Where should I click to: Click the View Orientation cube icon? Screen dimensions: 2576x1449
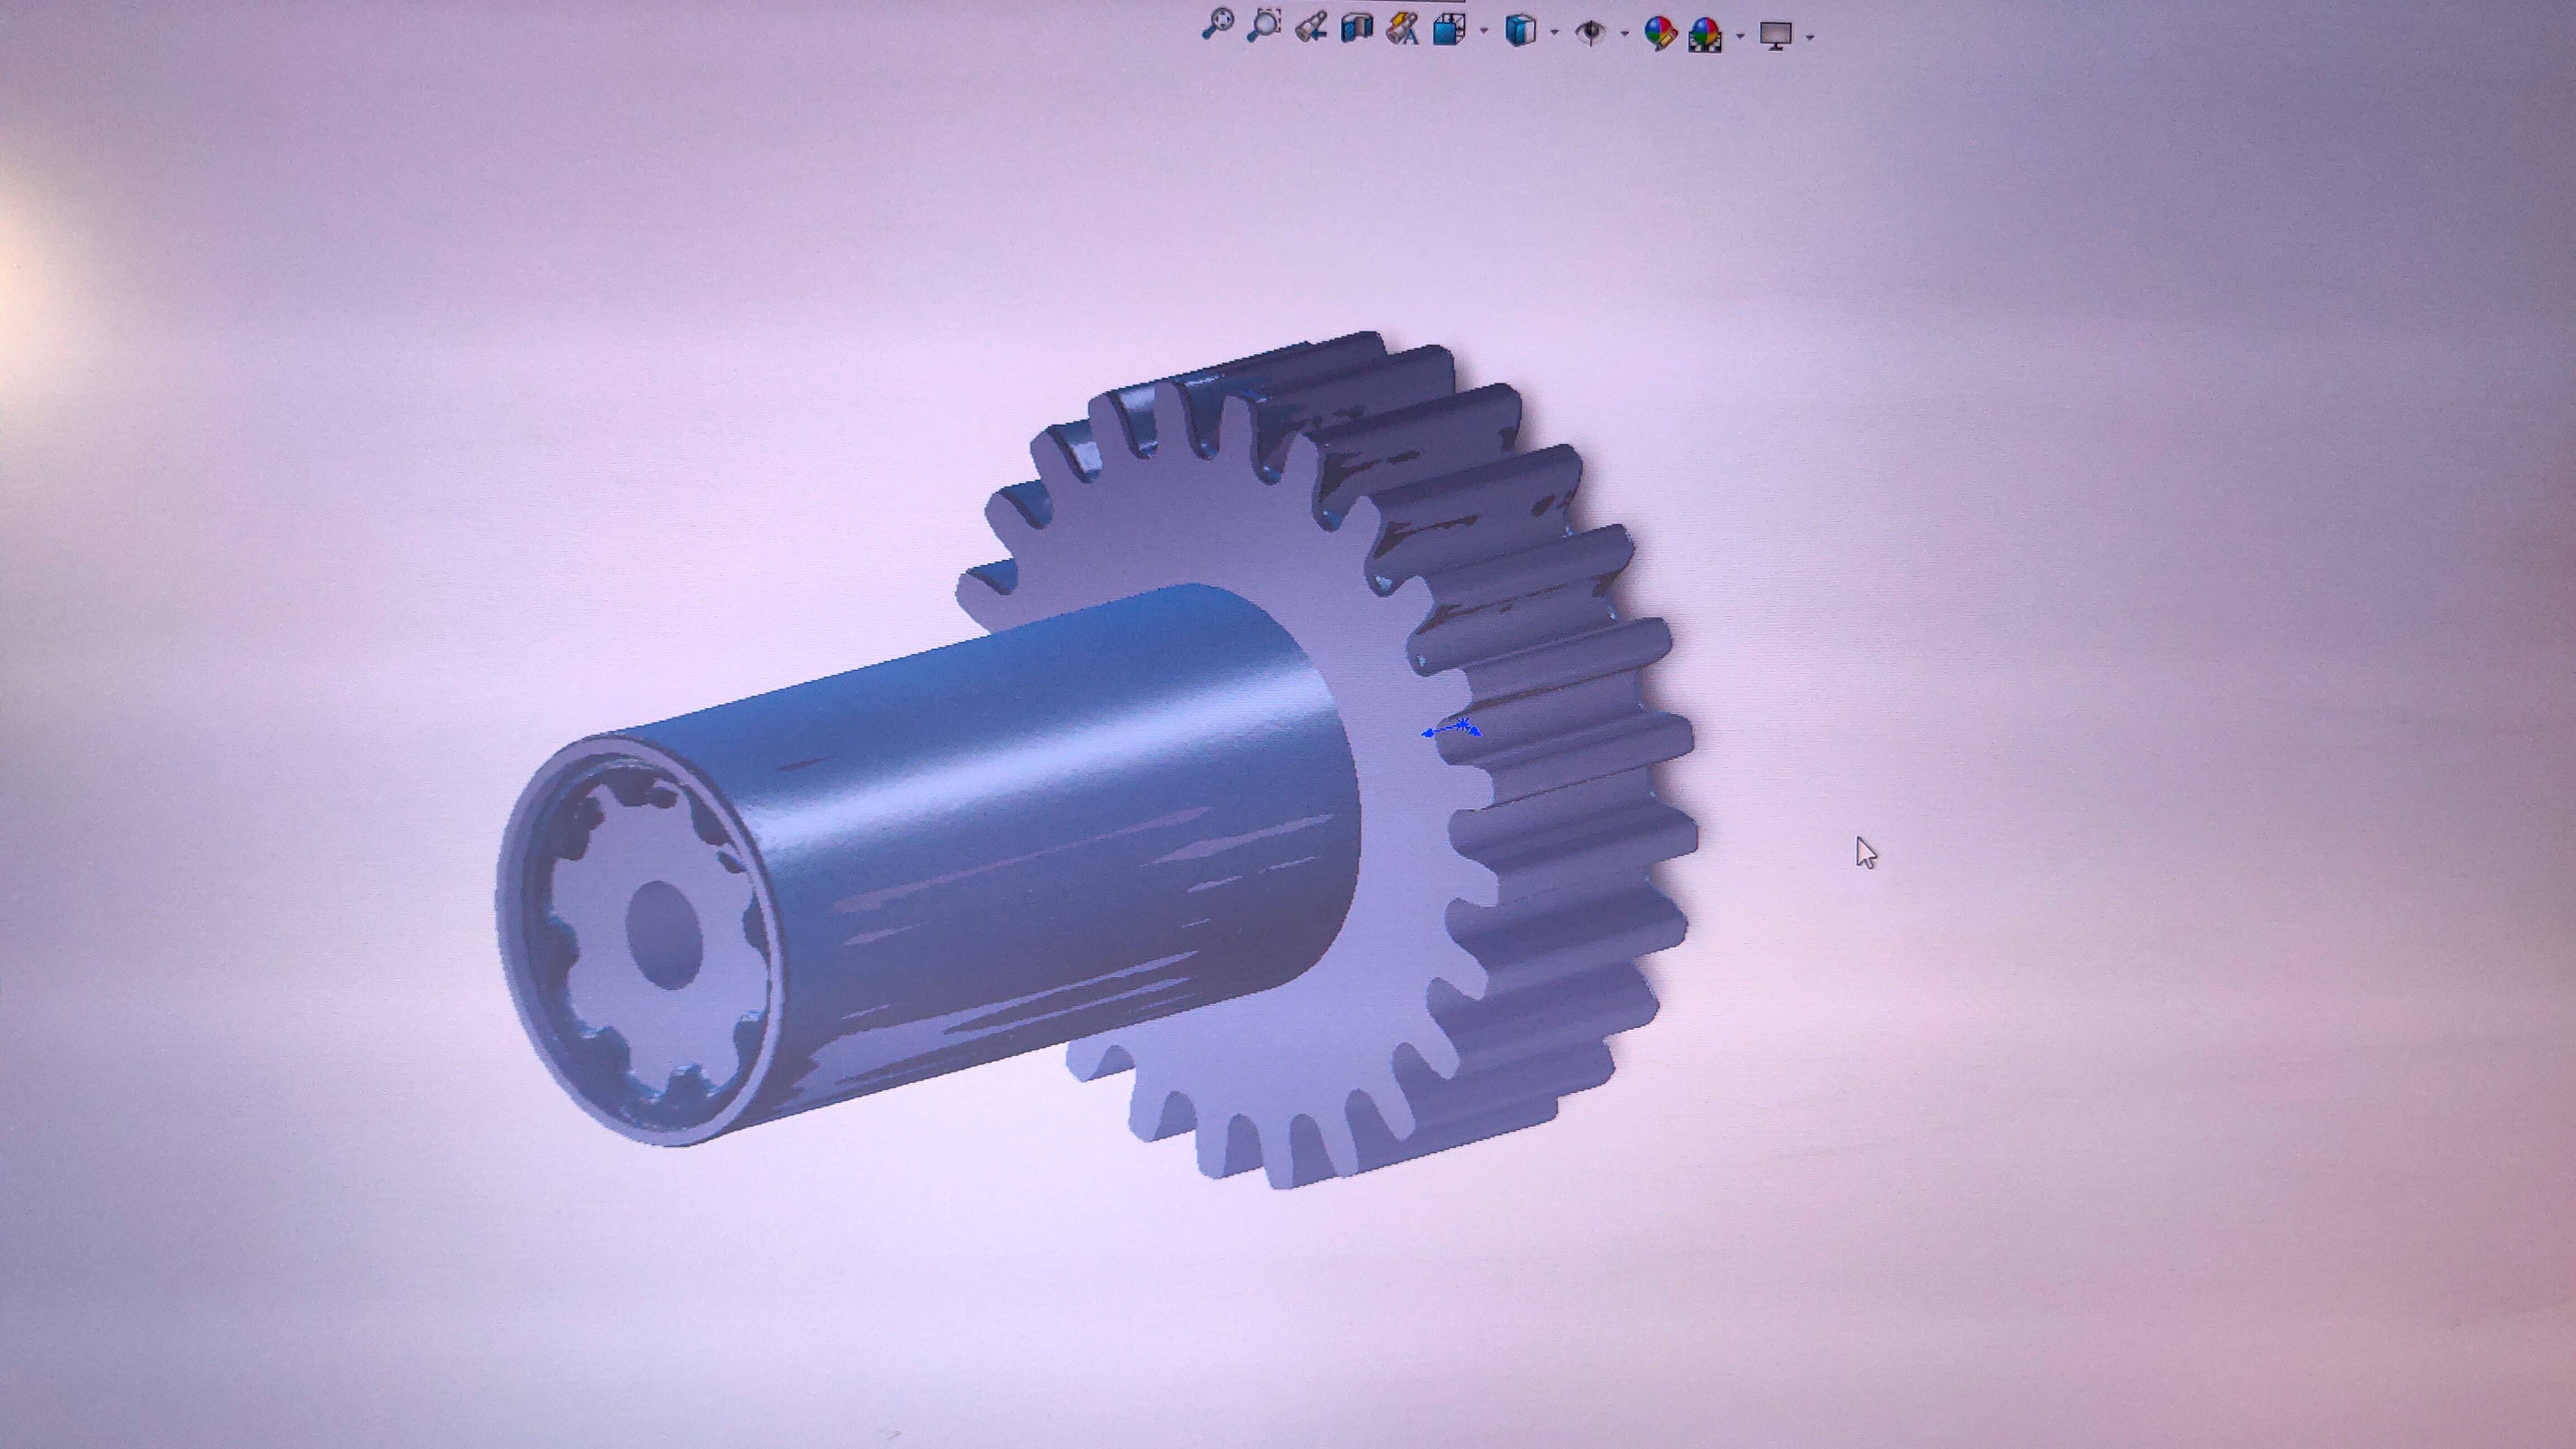(x=1449, y=29)
